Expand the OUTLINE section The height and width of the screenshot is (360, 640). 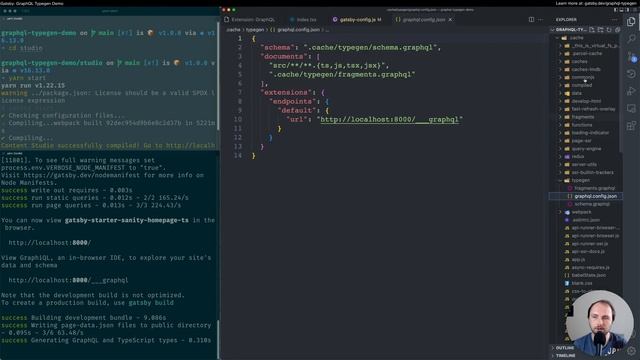point(564,348)
